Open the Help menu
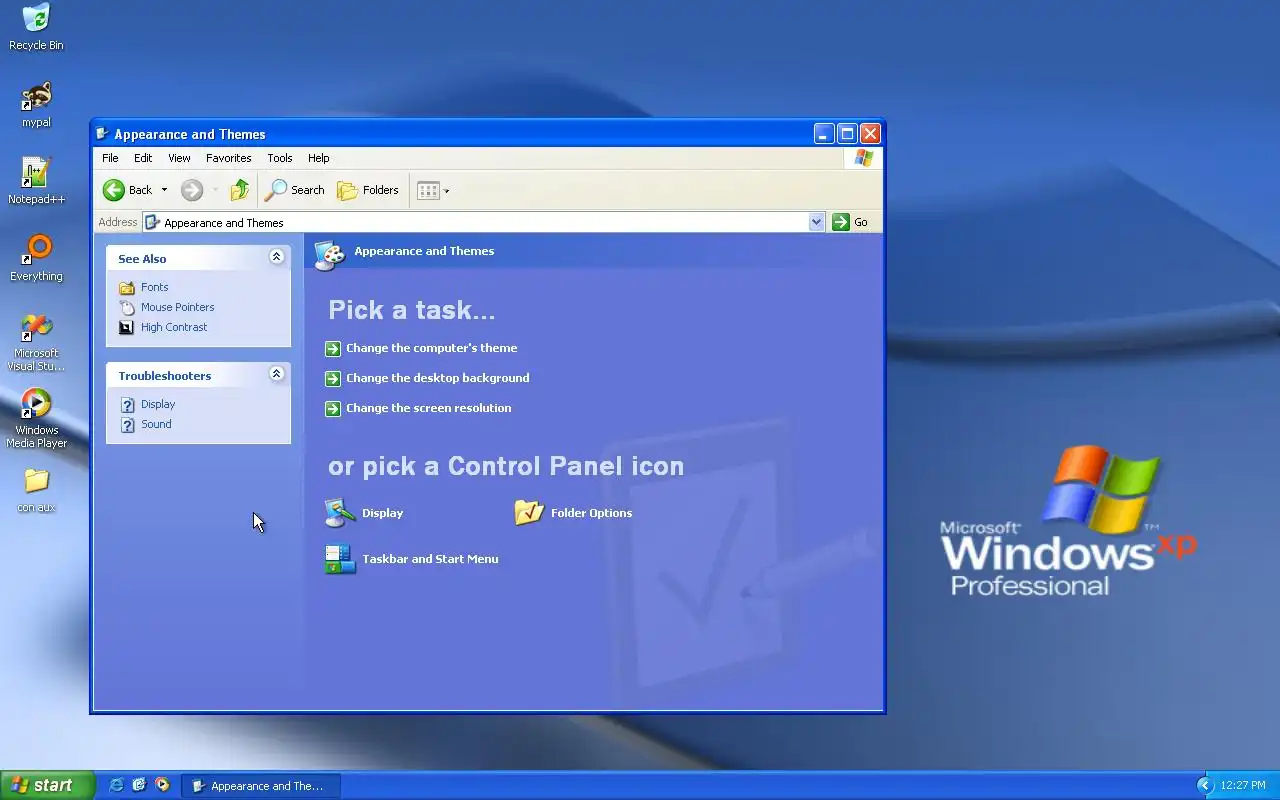 coord(318,158)
